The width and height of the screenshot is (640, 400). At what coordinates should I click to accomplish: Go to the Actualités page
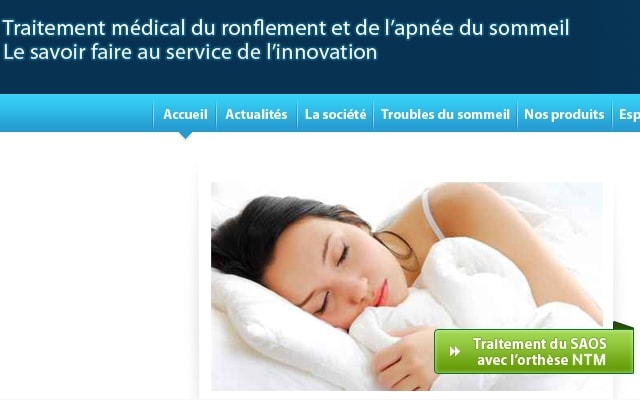coord(256,114)
